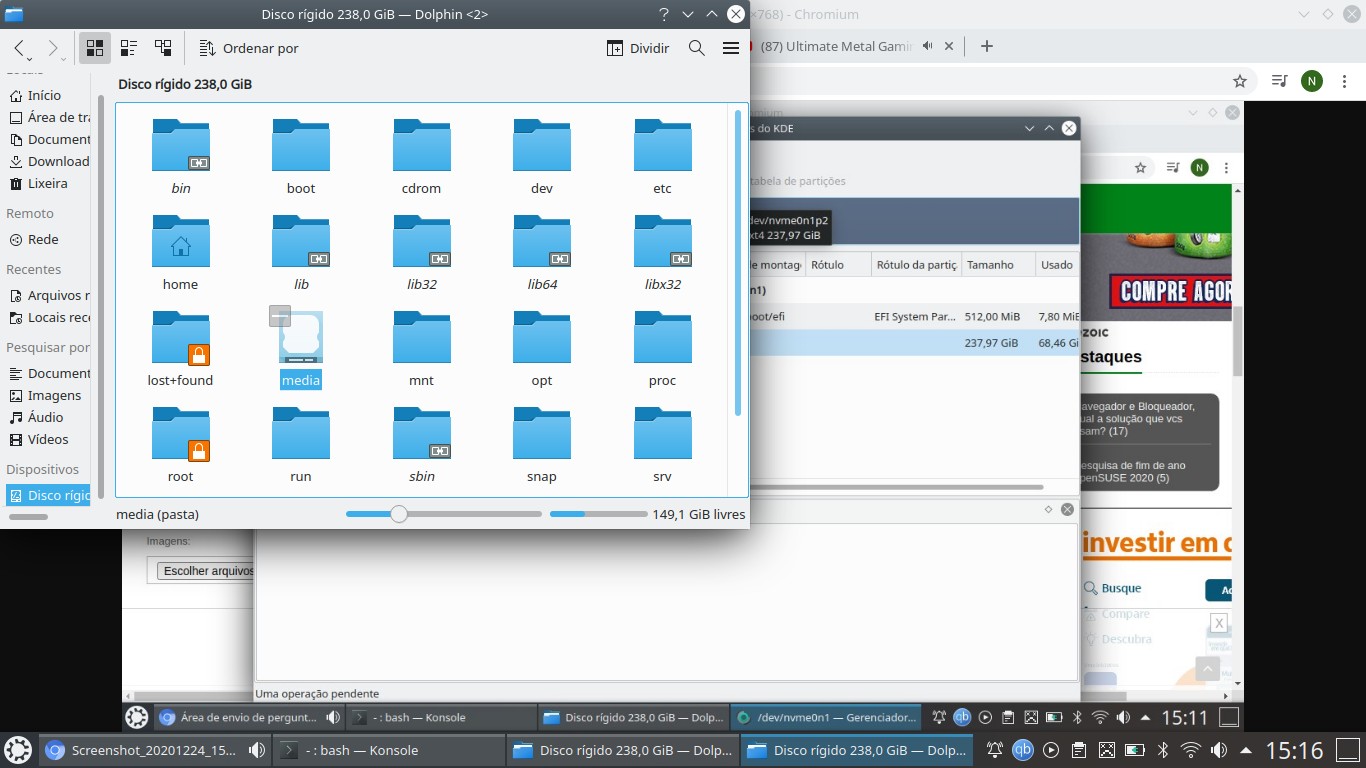Open the Ordenar por sort menu
The image size is (1366, 768).
click(x=249, y=48)
